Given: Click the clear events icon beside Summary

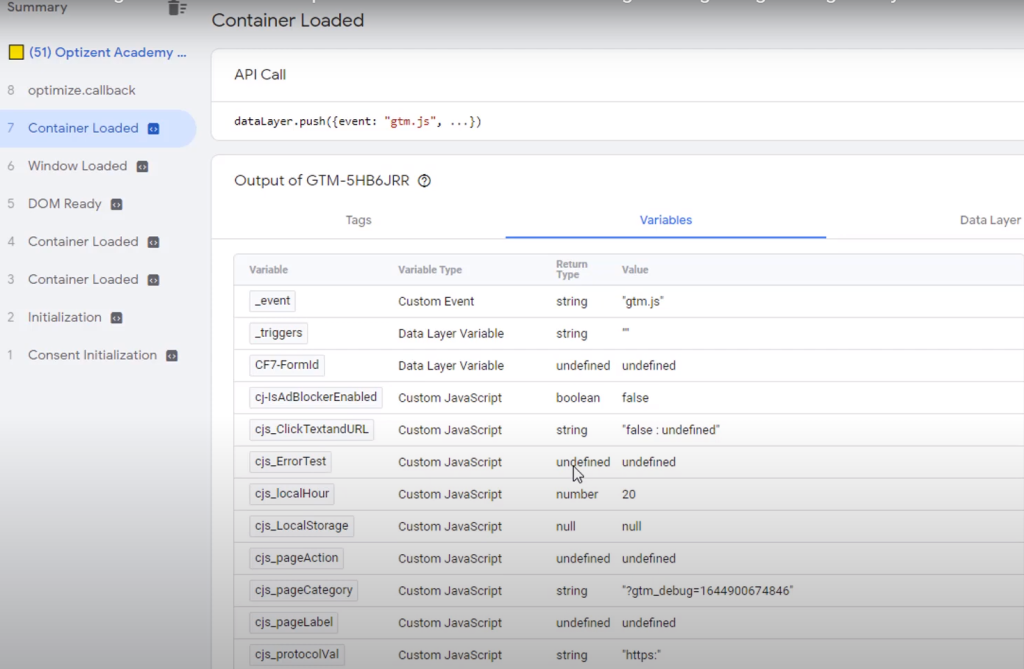Looking at the screenshot, I should coord(177,8).
